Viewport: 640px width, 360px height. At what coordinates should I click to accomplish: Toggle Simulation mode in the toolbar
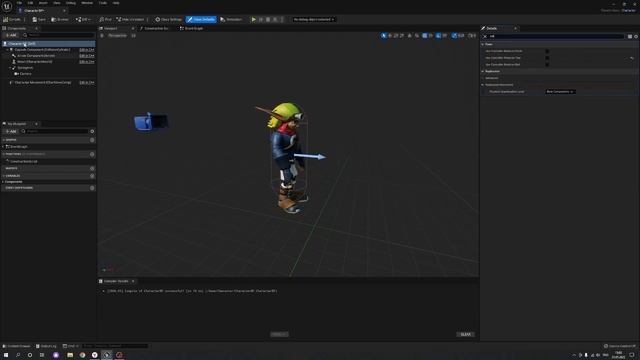pos(231,19)
